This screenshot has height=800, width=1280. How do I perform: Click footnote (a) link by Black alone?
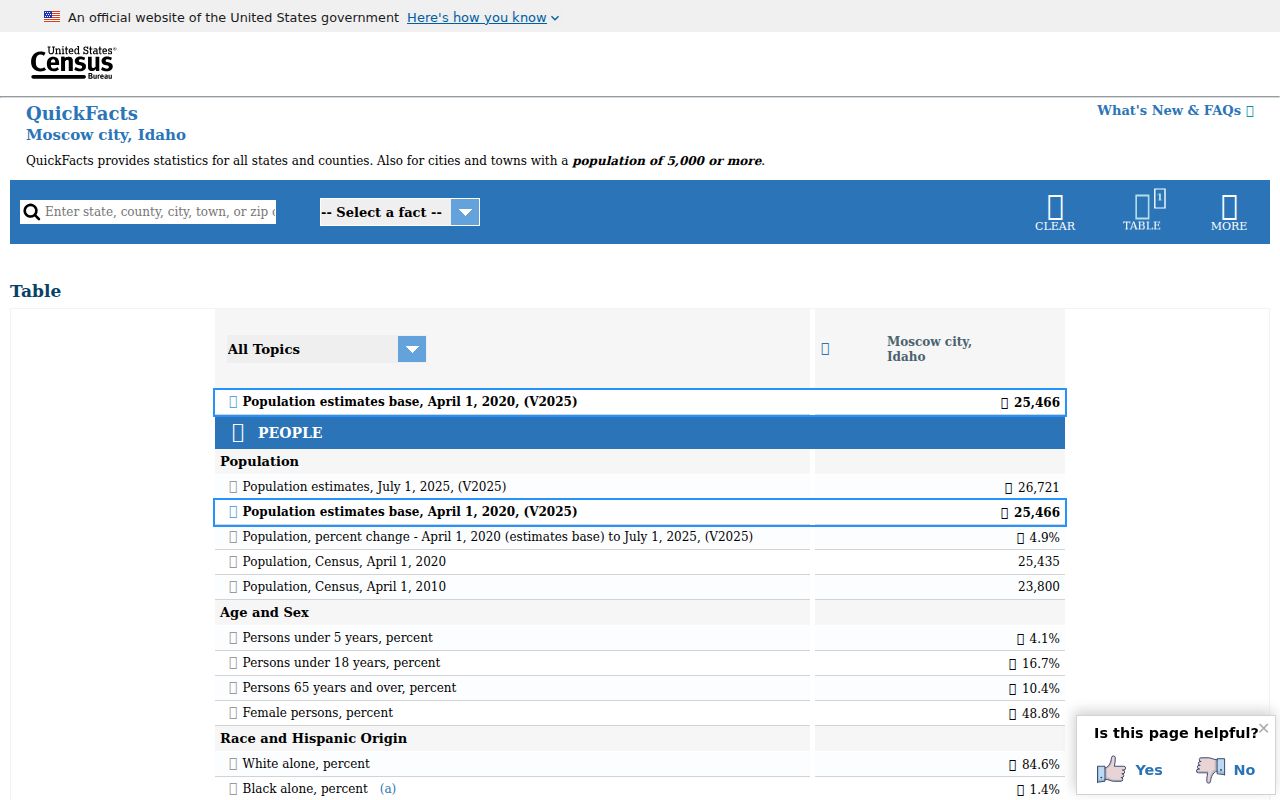pyautogui.click(x=388, y=789)
